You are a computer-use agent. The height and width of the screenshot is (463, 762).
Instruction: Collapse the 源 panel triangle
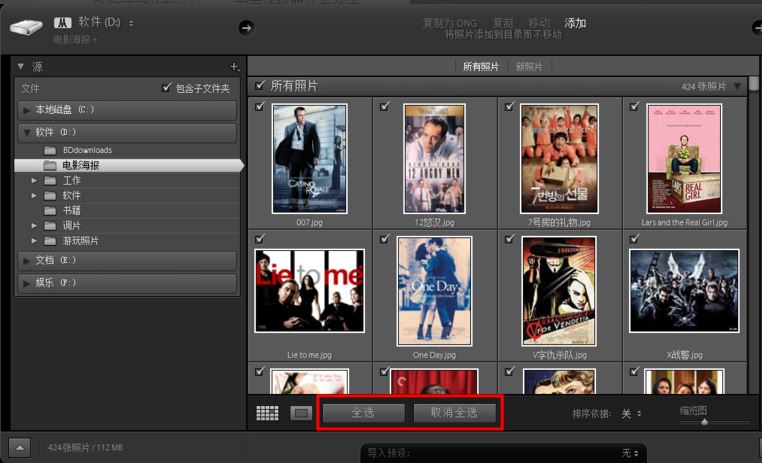[x=21, y=67]
